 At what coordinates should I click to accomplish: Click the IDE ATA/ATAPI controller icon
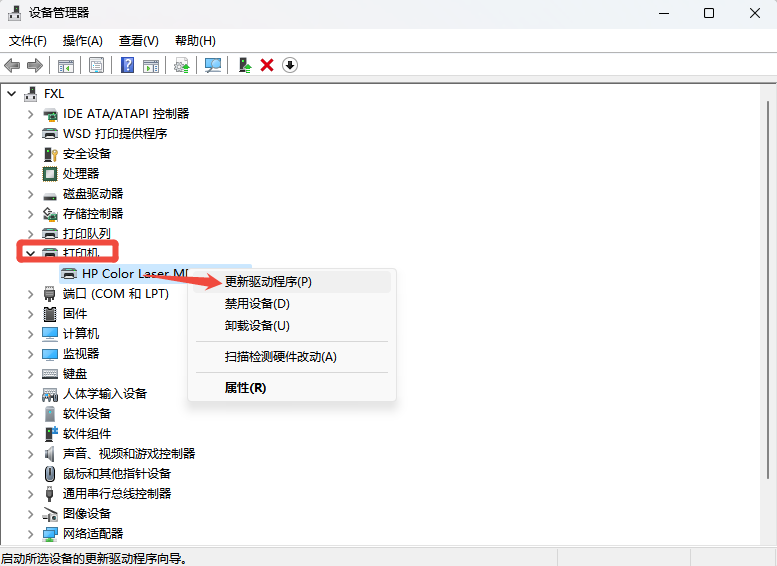pyautogui.click(x=50, y=114)
